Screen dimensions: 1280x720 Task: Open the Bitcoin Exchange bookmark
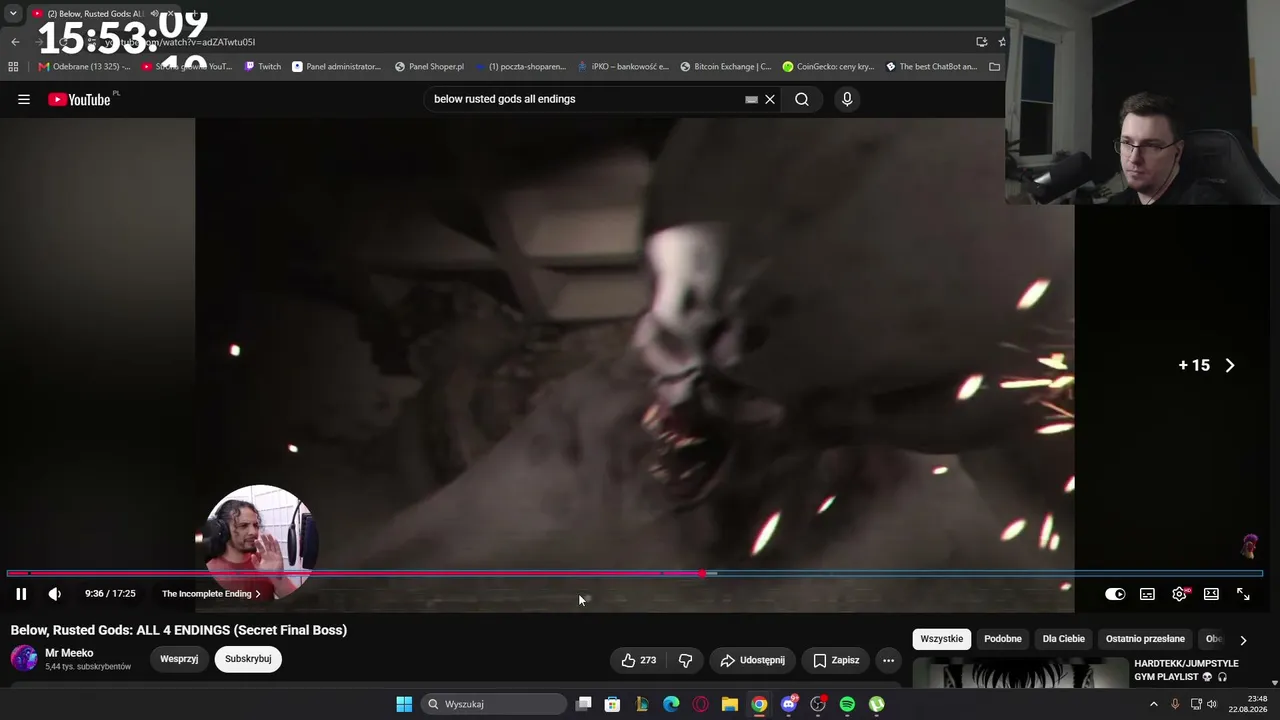725,67
